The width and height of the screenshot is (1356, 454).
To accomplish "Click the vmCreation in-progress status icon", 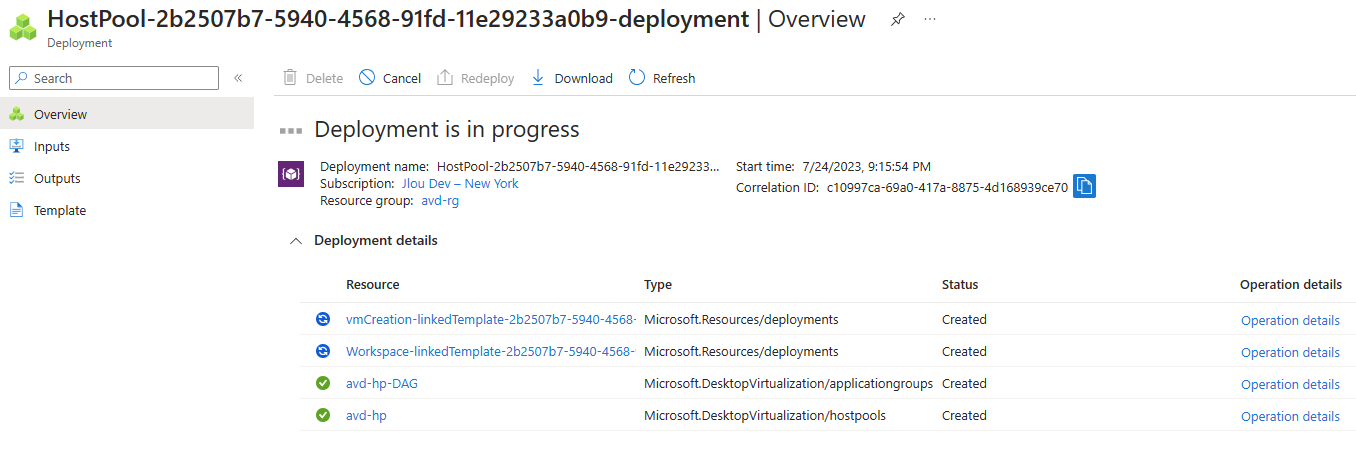I will click(322, 319).
